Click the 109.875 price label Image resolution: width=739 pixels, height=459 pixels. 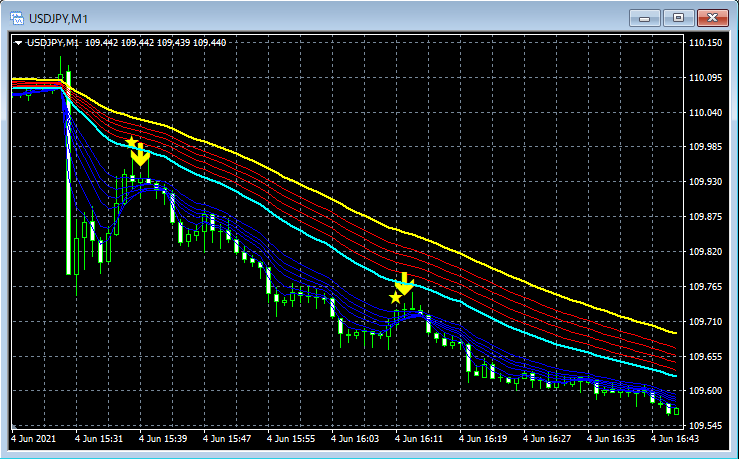[705, 217]
